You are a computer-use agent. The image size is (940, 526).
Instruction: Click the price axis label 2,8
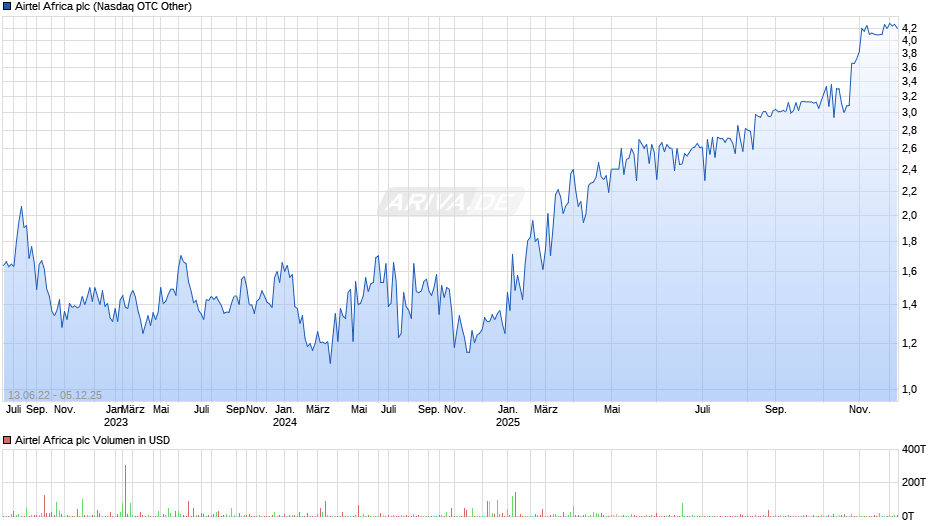[x=909, y=130]
